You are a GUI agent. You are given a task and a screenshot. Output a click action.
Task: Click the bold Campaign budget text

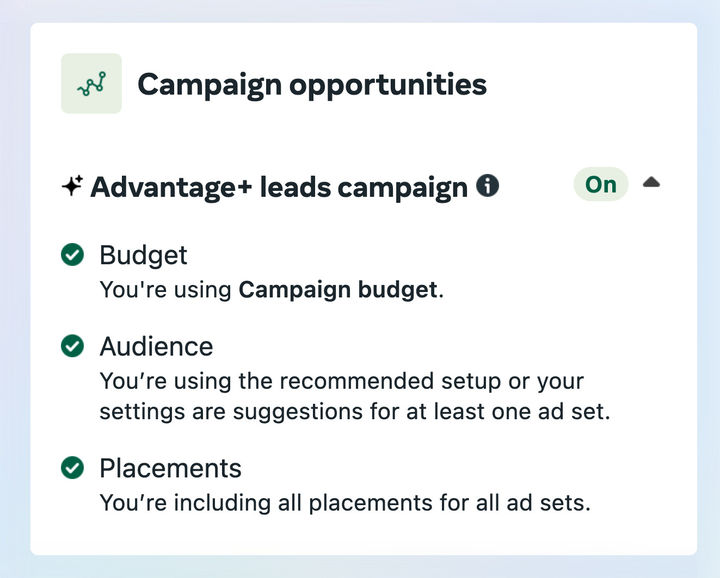pyautogui.click(x=337, y=290)
